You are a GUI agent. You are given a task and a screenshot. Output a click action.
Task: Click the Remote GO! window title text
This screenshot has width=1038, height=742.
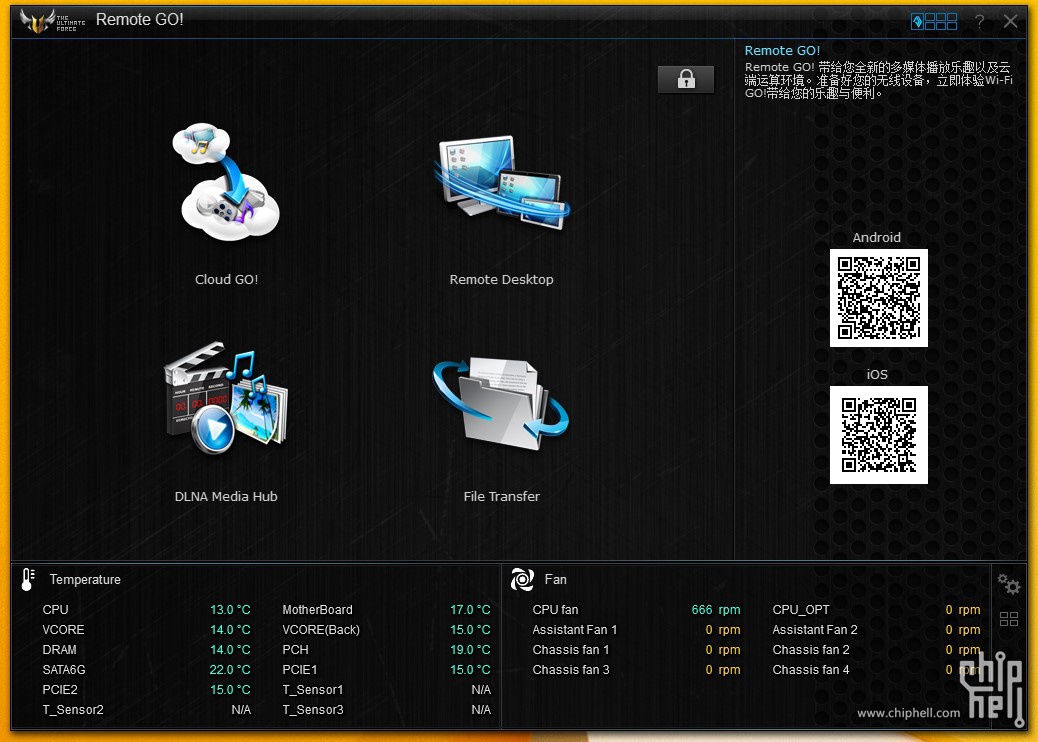pyautogui.click(x=140, y=20)
